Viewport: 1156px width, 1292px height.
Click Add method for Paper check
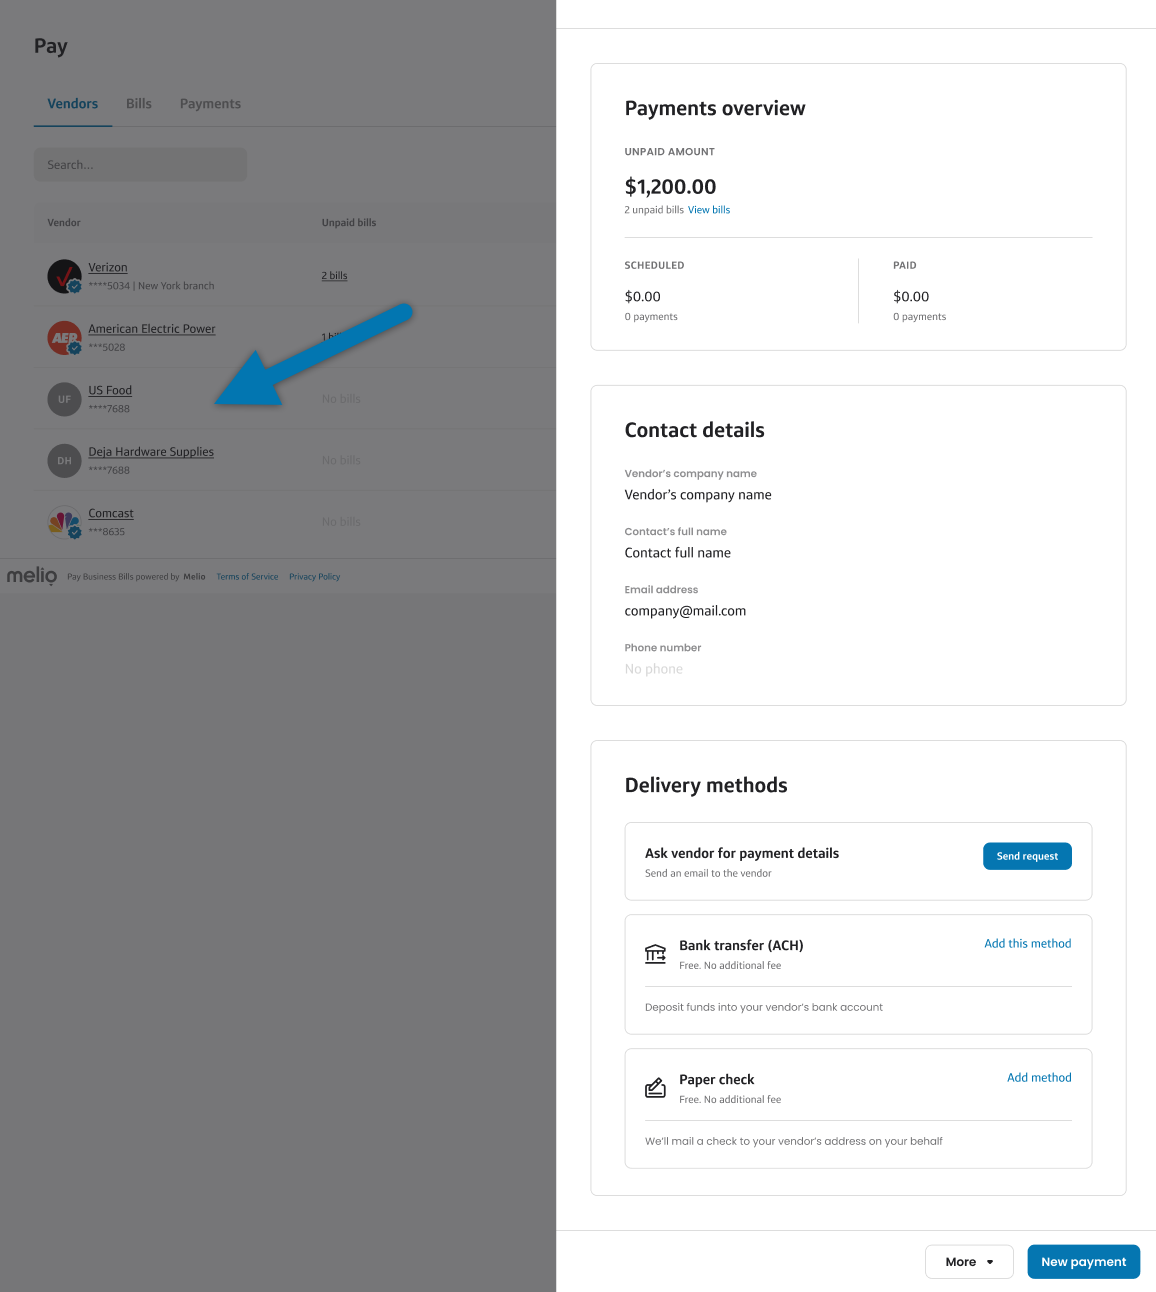[x=1038, y=1078]
